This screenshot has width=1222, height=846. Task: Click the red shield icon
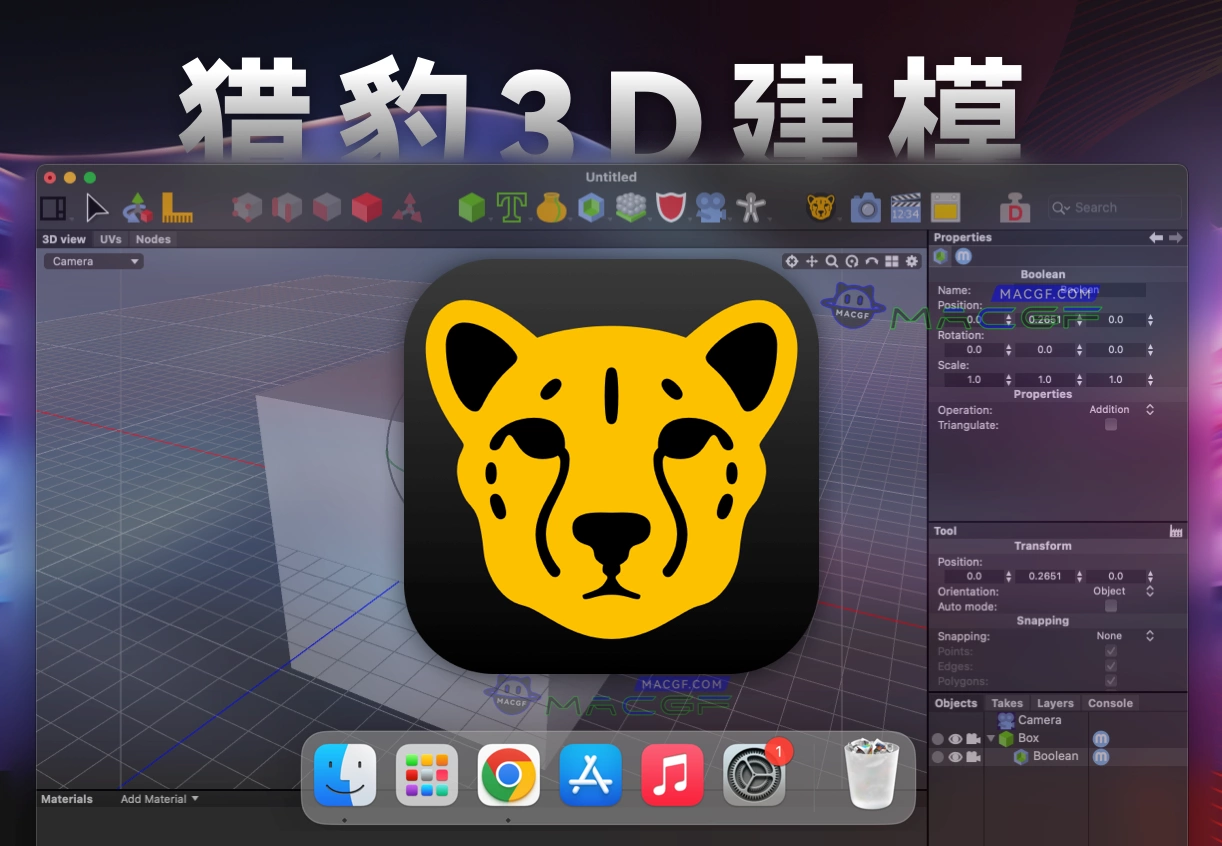click(x=671, y=208)
